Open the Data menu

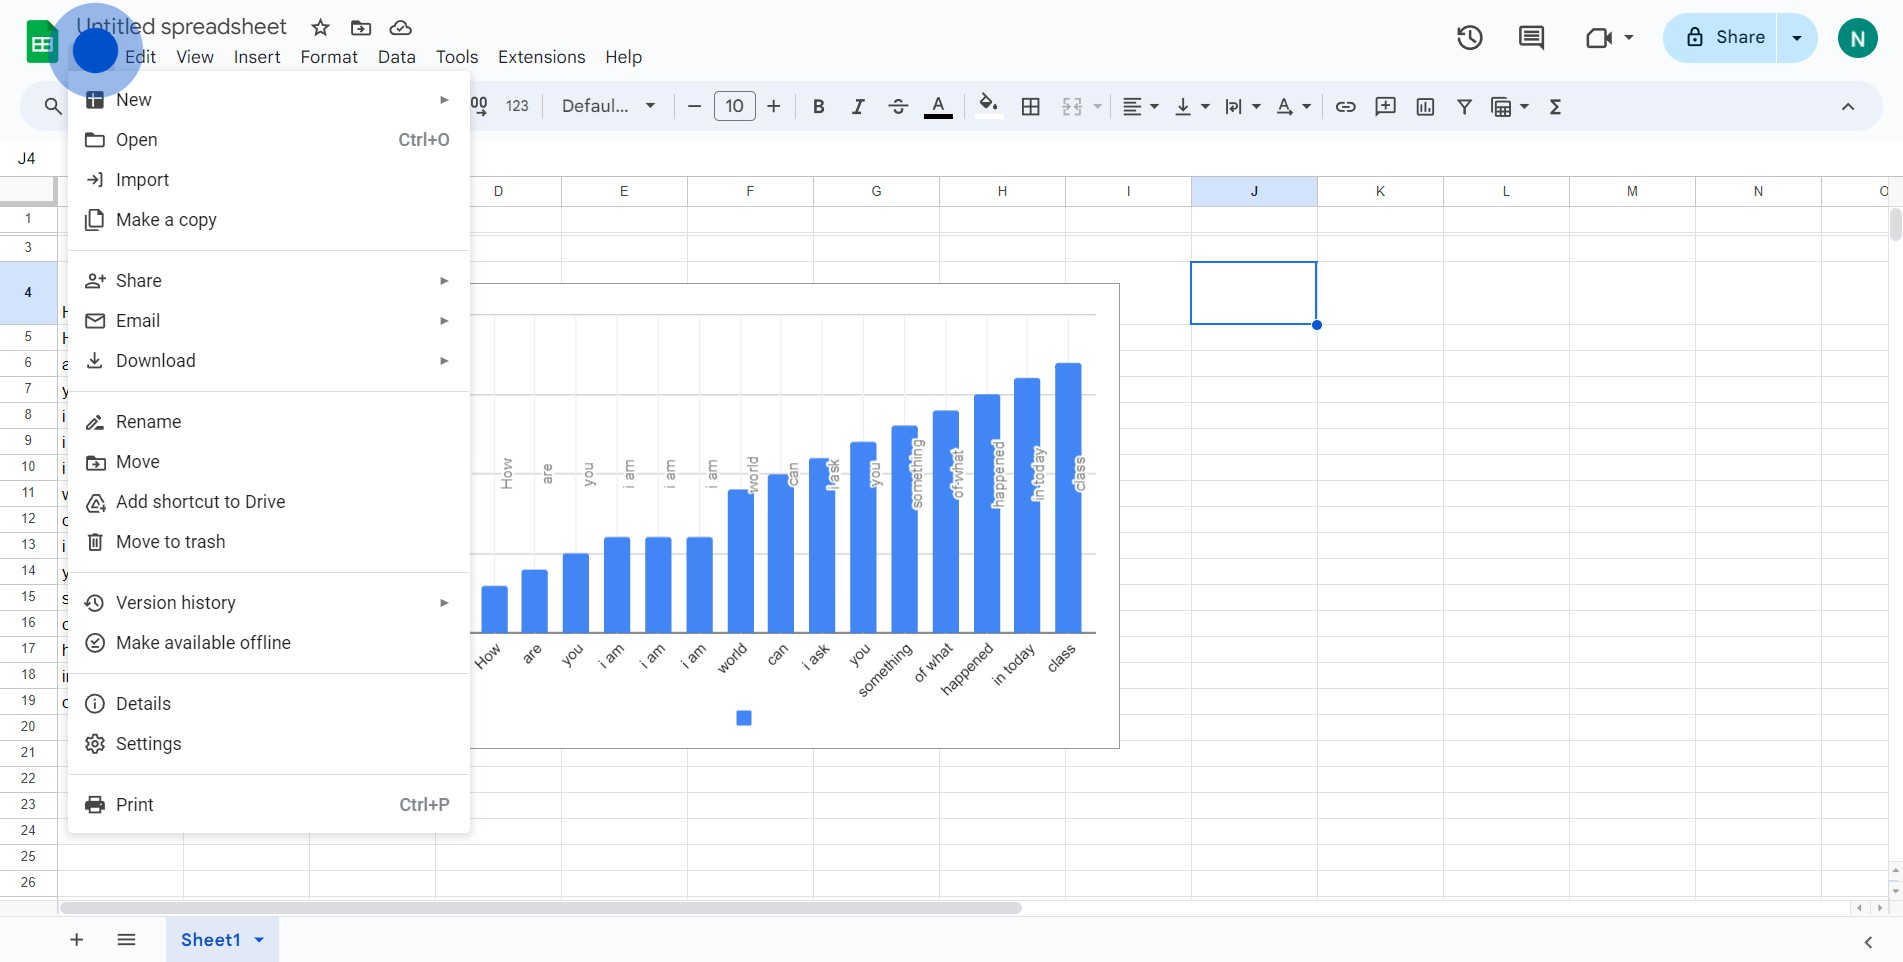point(397,57)
